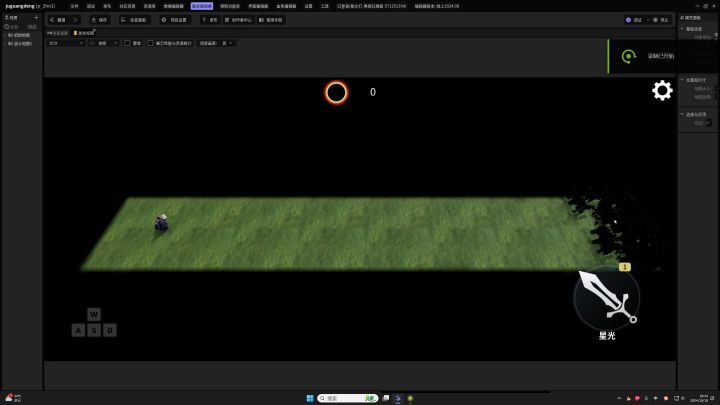Click the project settings gear toolbar button
This screenshot has height=405, width=720.
click(174, 20)
